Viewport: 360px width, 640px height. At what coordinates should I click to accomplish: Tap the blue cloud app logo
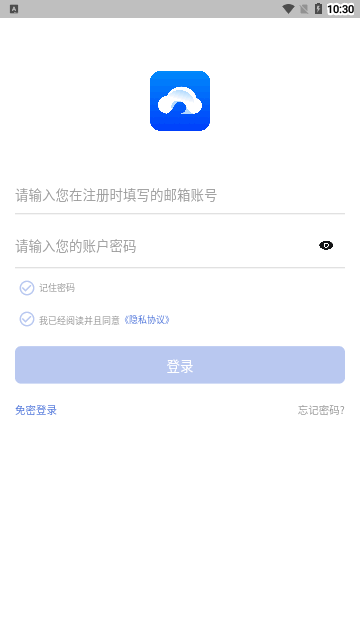pos(180,101)
